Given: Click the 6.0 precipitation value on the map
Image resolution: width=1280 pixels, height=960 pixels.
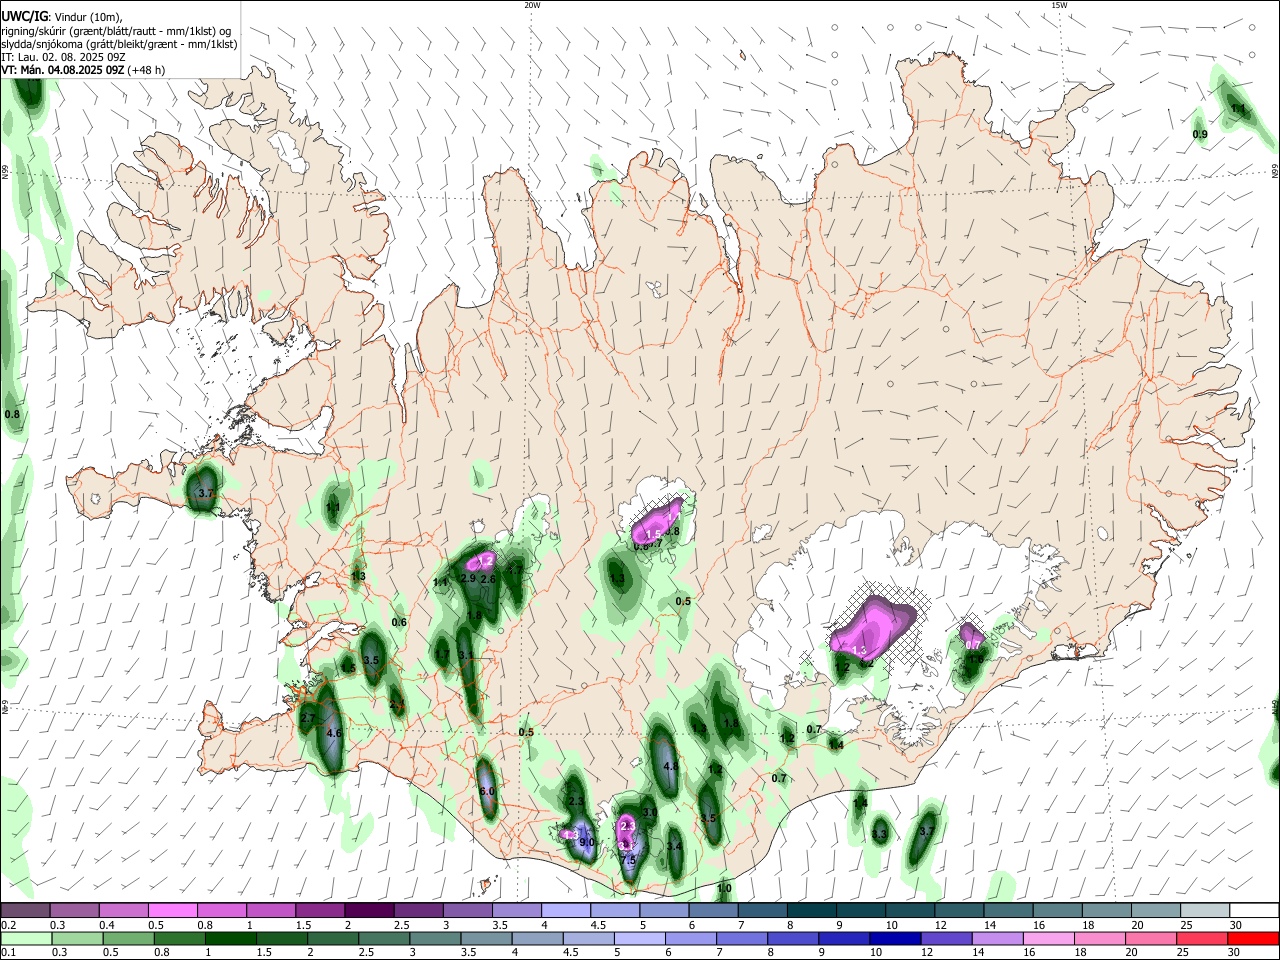Looking at the screenshot, I should tap(488, 791).
